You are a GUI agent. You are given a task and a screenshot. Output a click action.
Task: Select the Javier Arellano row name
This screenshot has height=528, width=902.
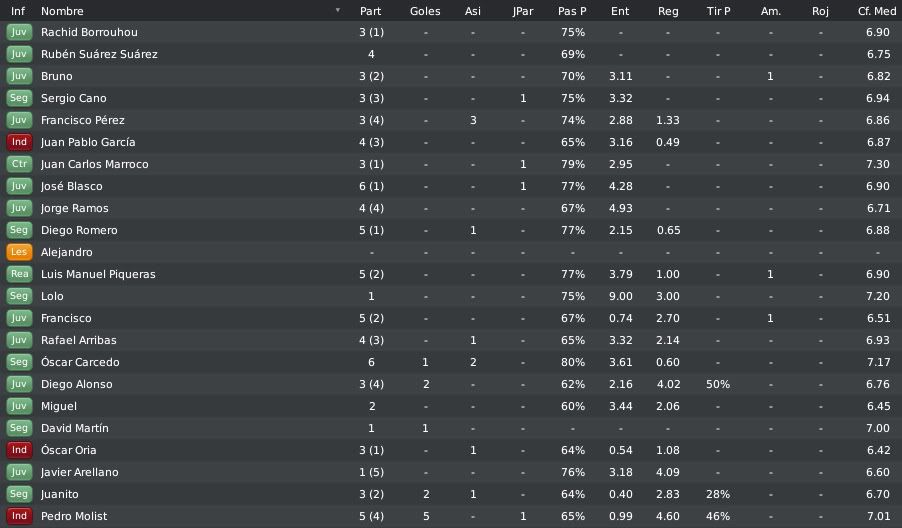tap(79, 472)
